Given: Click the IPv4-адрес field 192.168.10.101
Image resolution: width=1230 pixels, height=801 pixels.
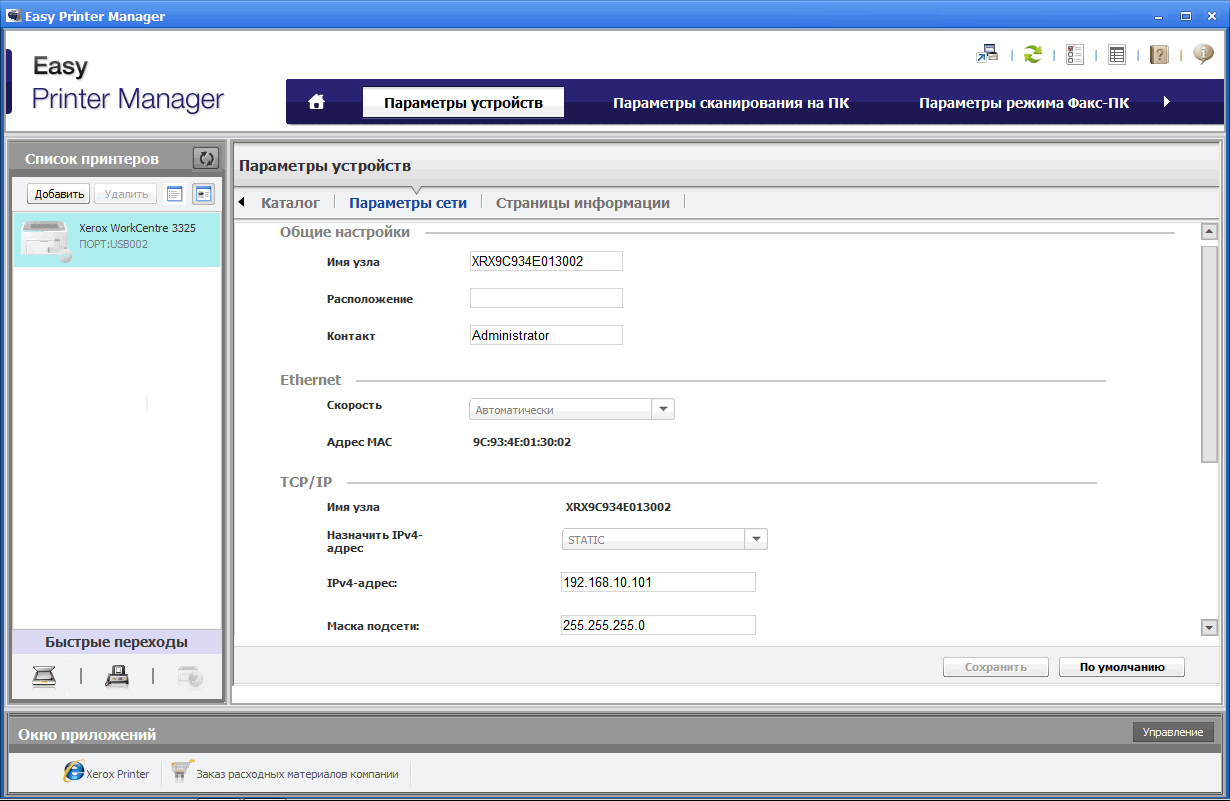Looking at the screenshot, I should [x=658, y=582].
